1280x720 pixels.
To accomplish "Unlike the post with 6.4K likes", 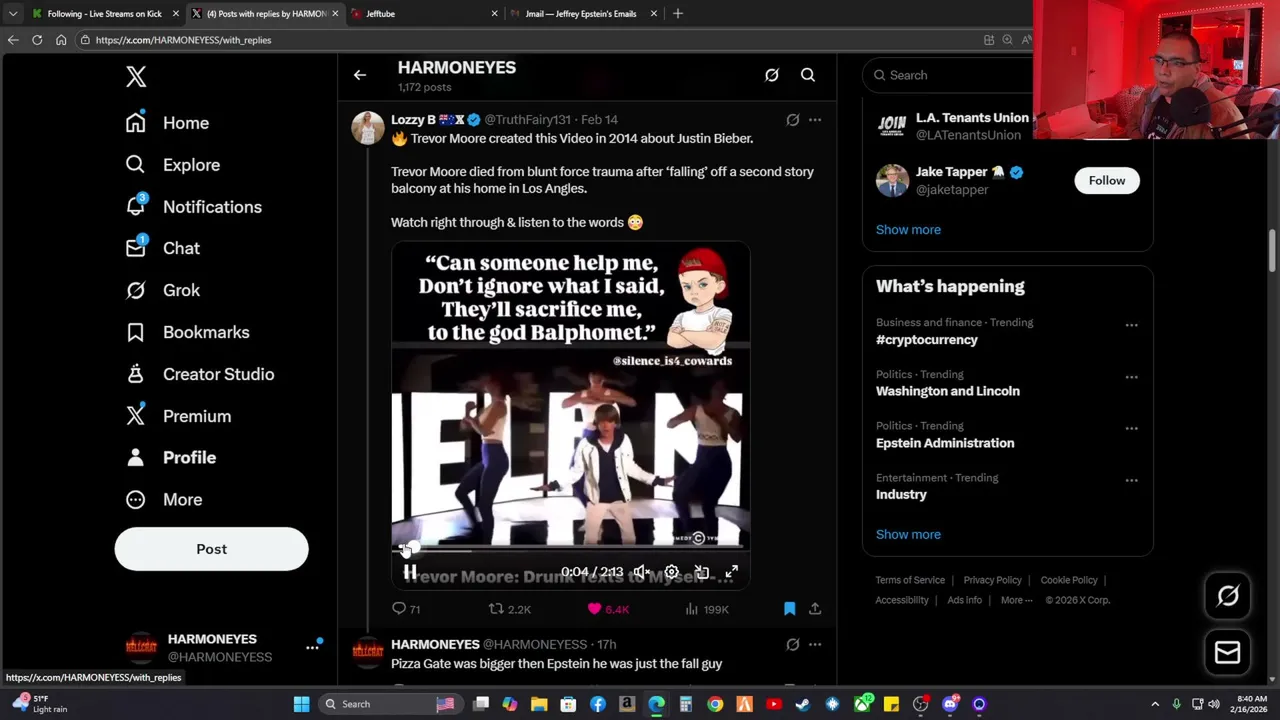I will pos(609,609).
